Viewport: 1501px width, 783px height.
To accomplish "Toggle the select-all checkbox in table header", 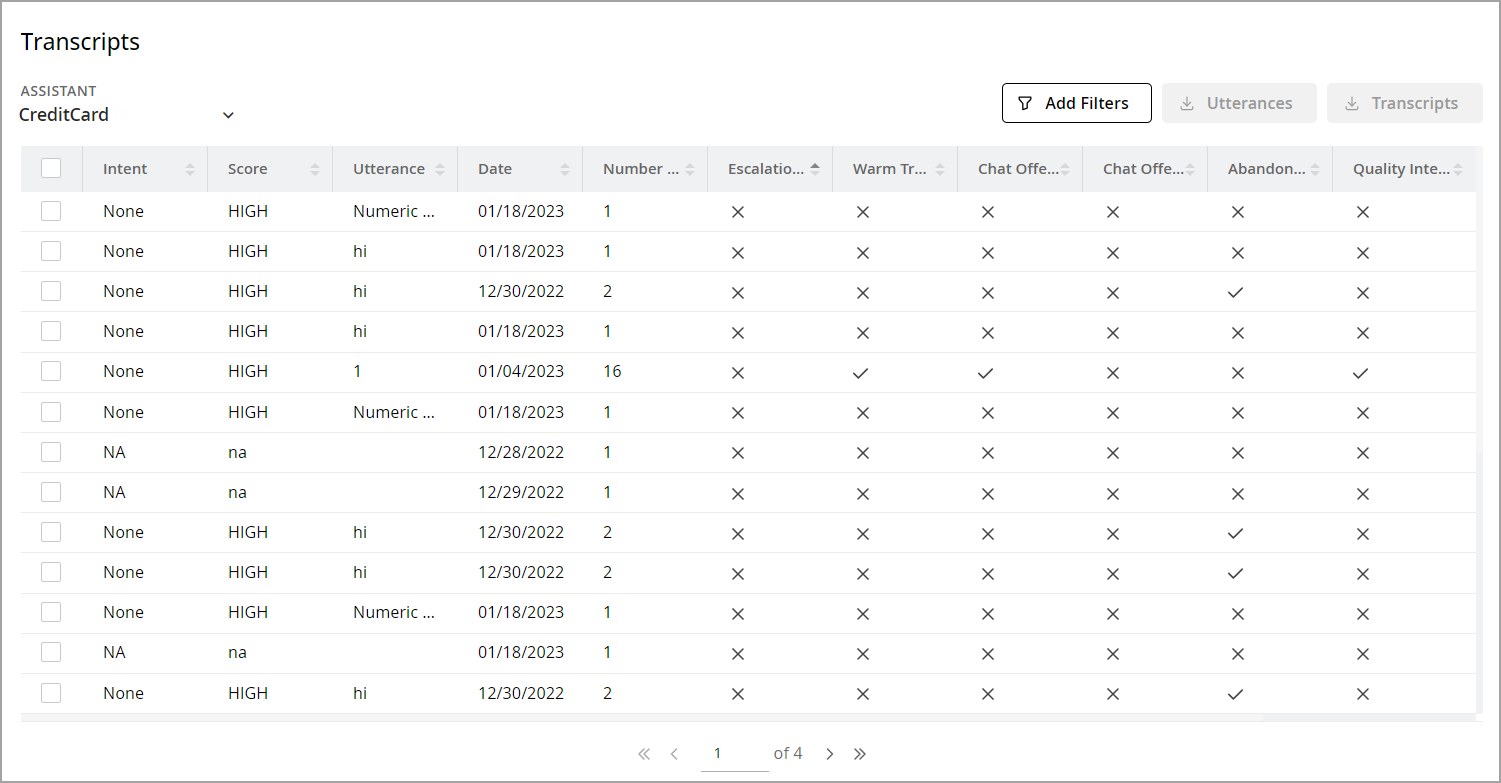I will coord(51,168).
